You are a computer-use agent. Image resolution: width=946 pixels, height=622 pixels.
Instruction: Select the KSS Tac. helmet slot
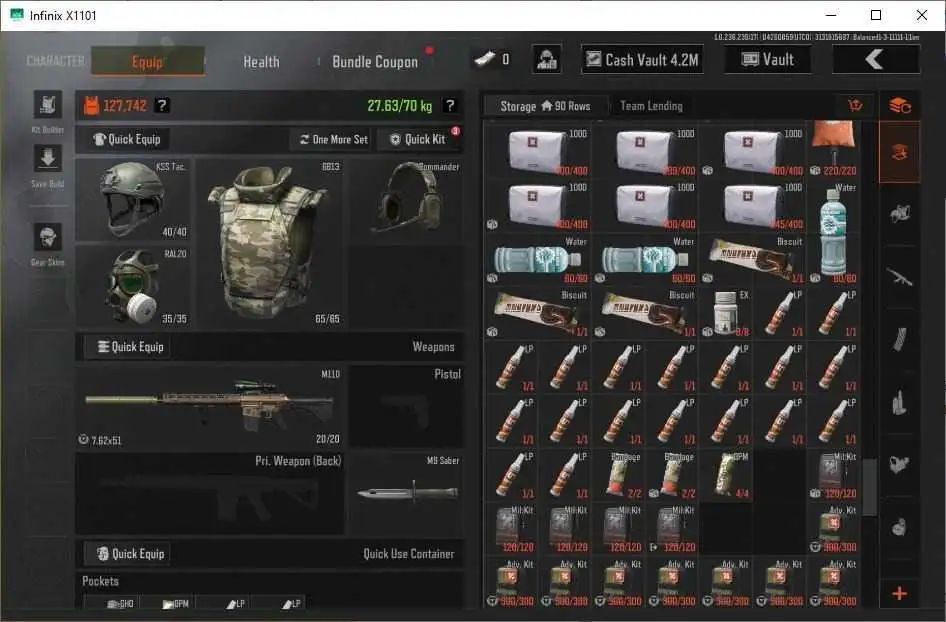click(133, 200)
